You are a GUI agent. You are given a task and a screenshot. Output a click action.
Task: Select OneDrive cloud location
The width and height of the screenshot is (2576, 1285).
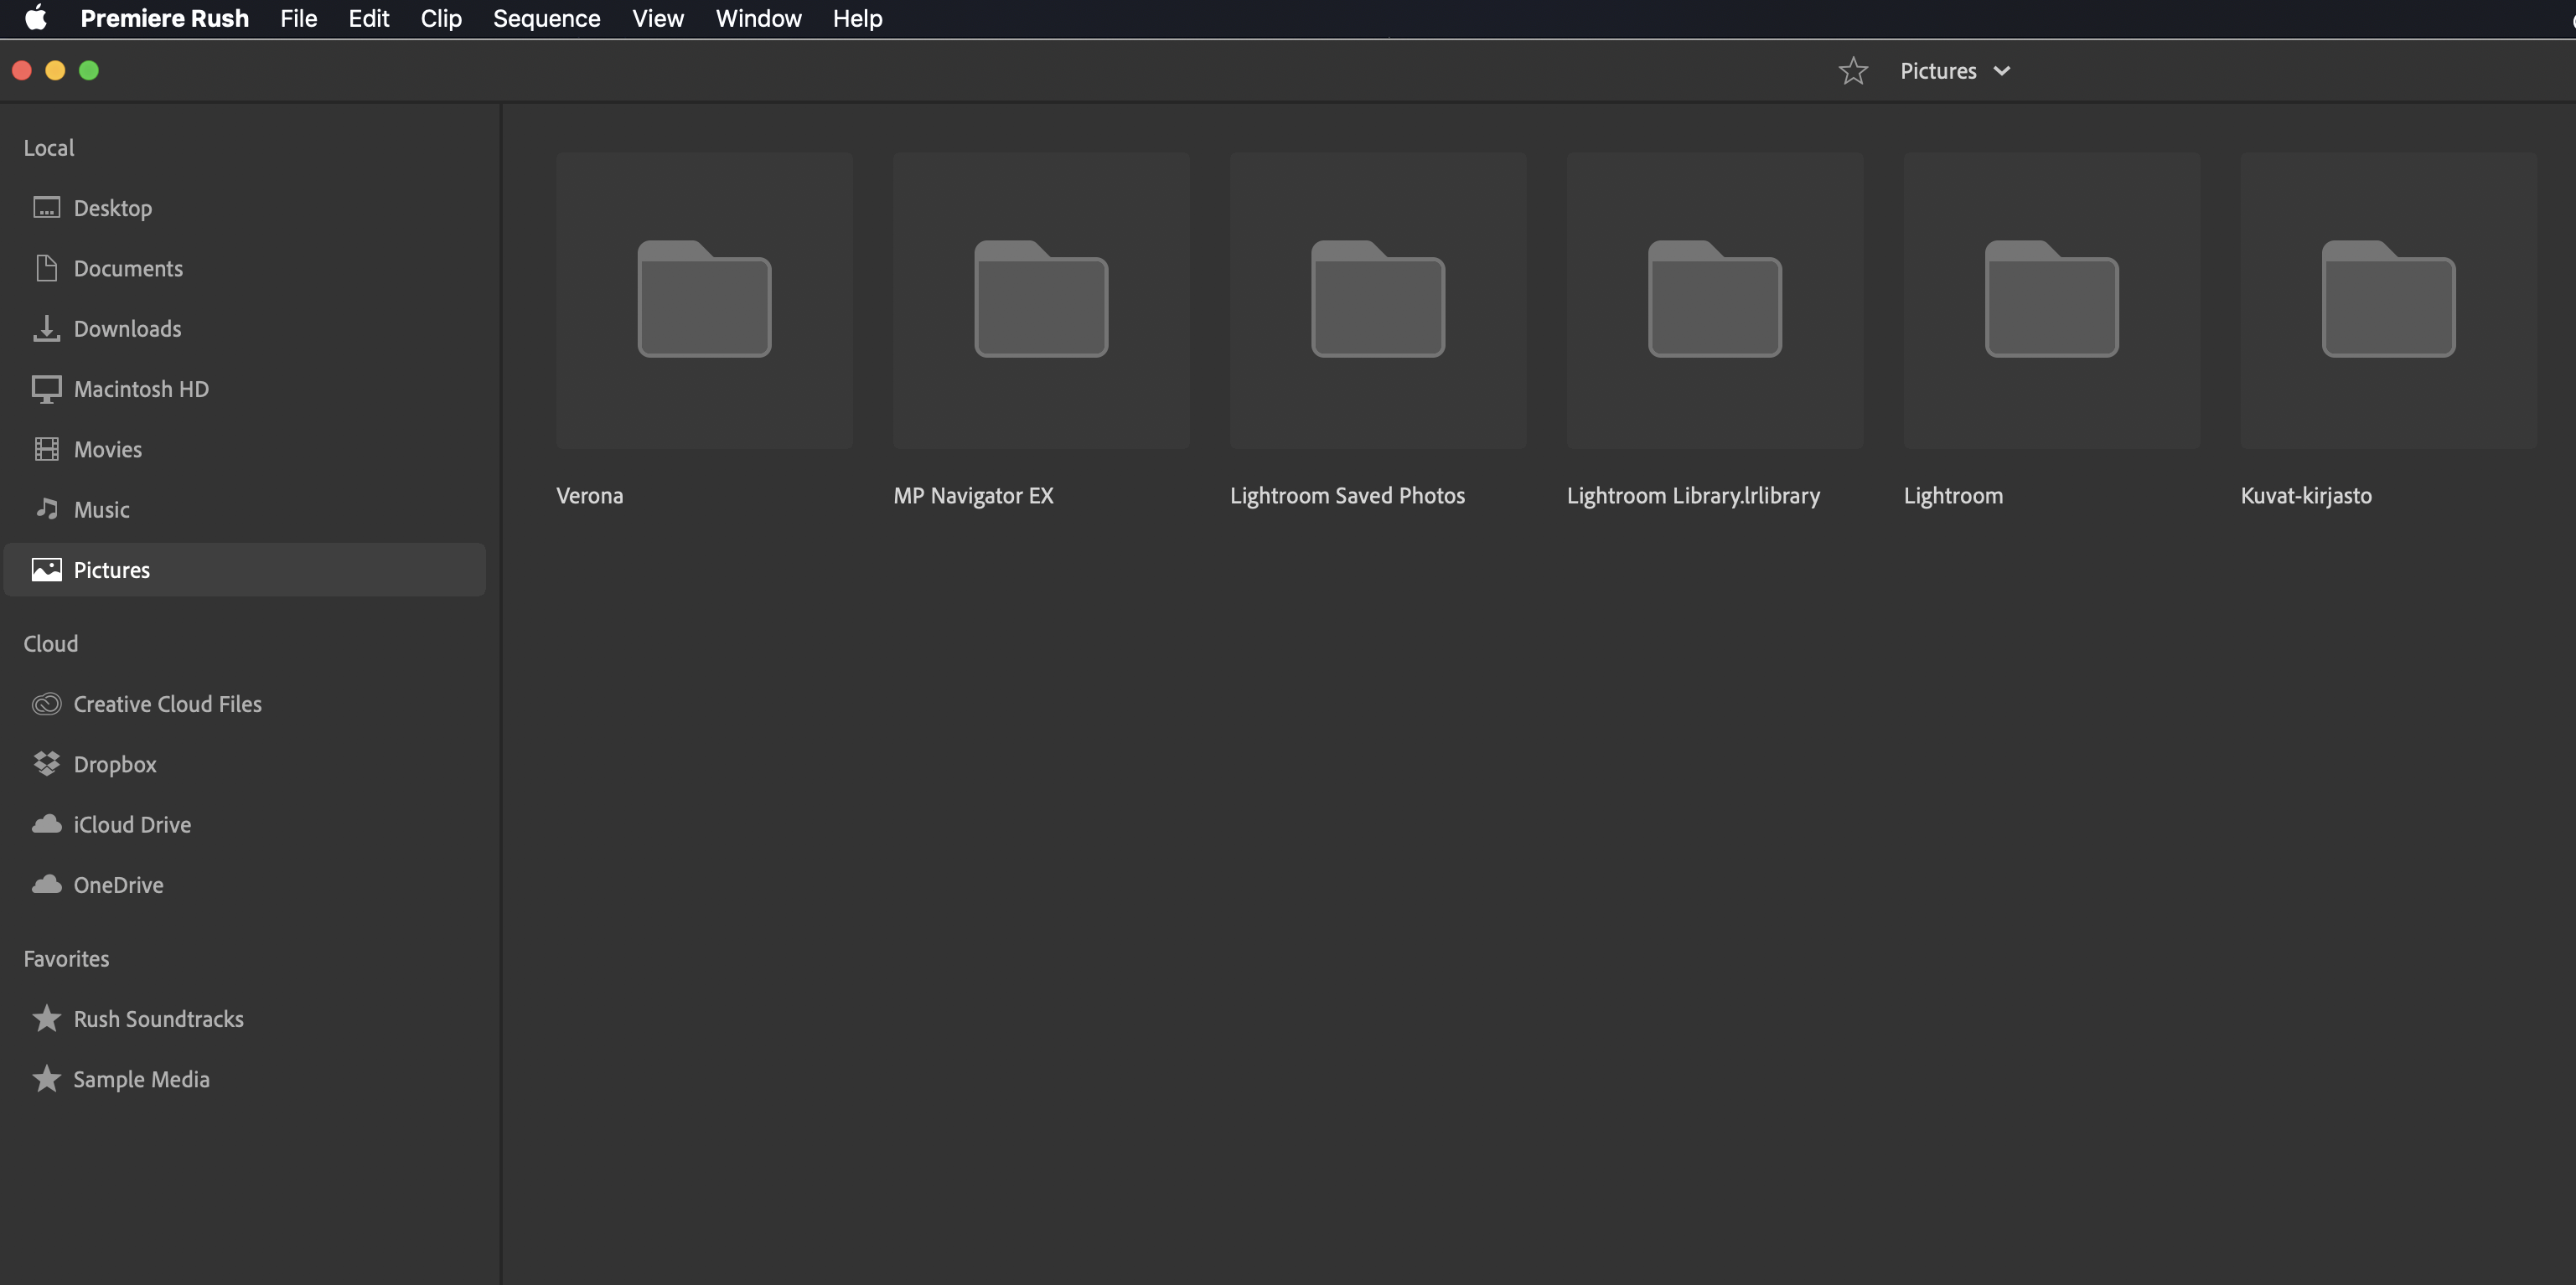tap(118, 885)
